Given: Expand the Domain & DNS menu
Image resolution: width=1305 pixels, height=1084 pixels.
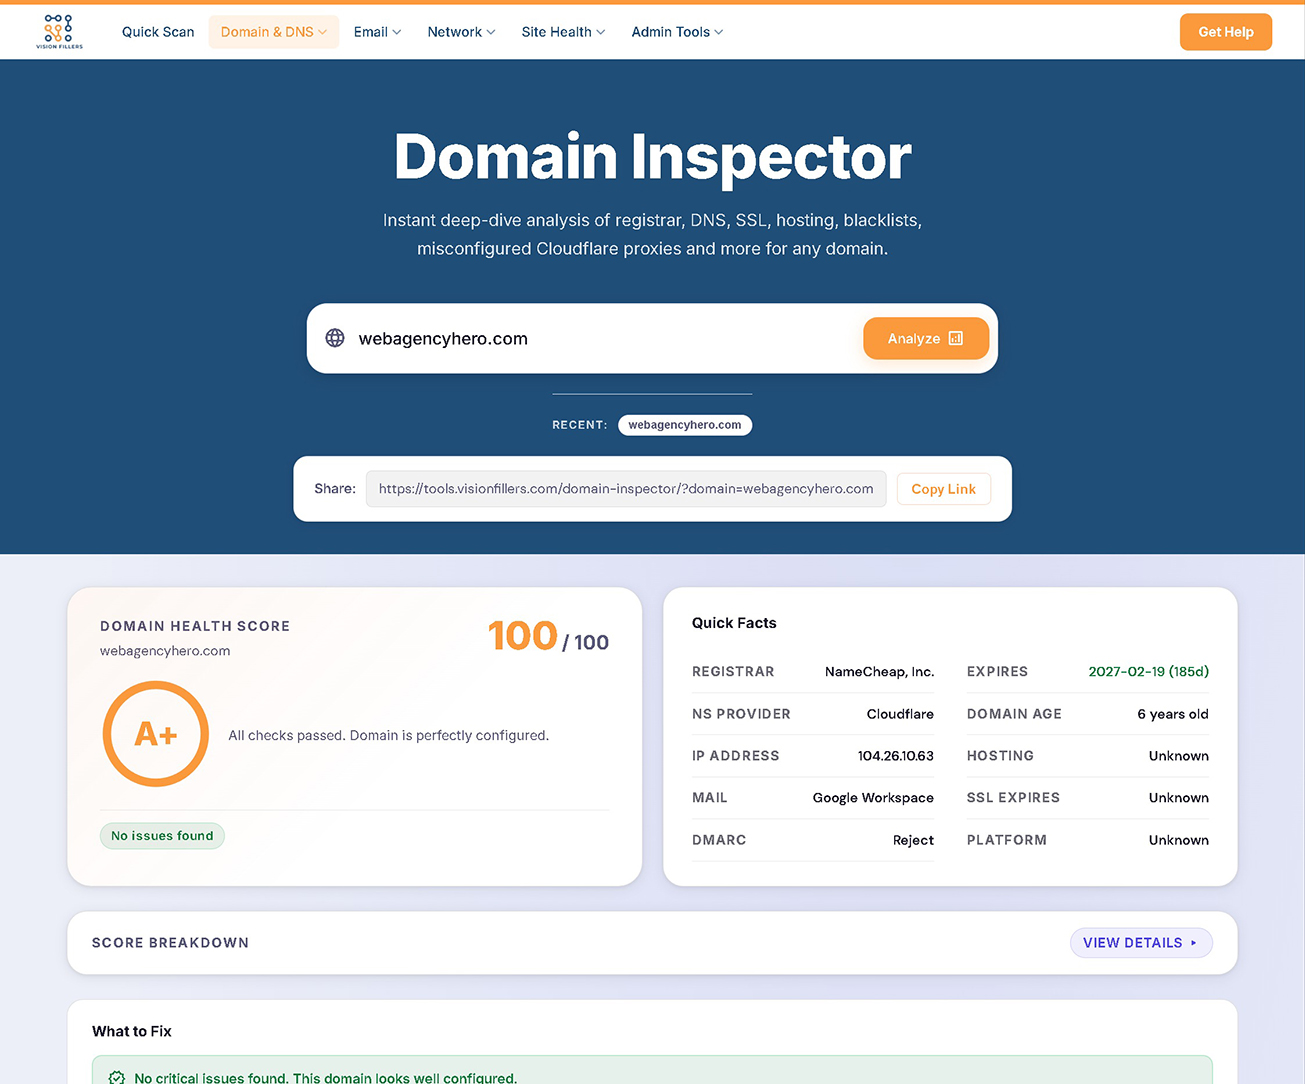Looking at the screenshot, I should (x=274, y=32).
